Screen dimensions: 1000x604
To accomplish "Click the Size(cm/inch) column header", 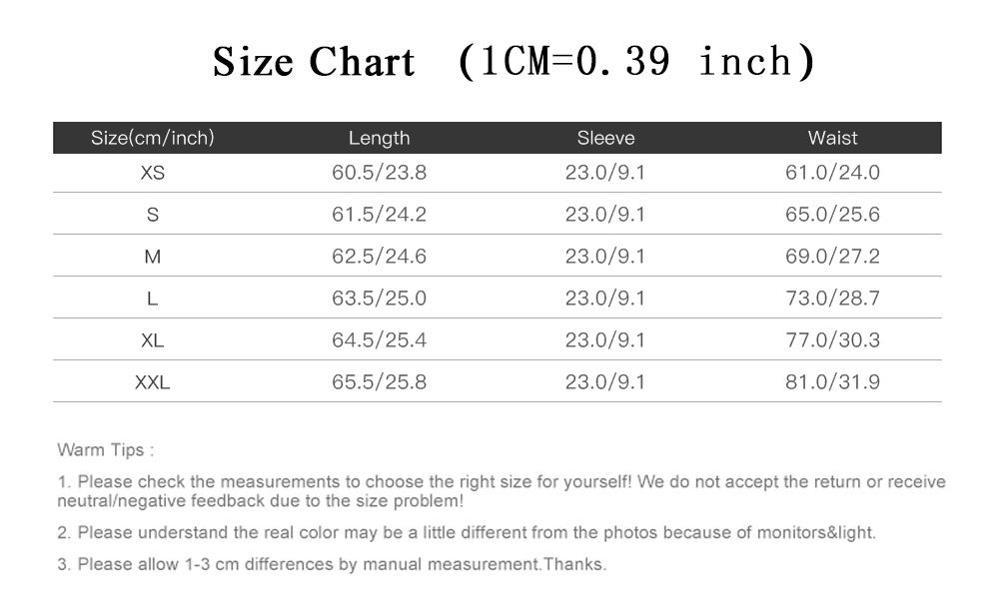I will 152,138.
